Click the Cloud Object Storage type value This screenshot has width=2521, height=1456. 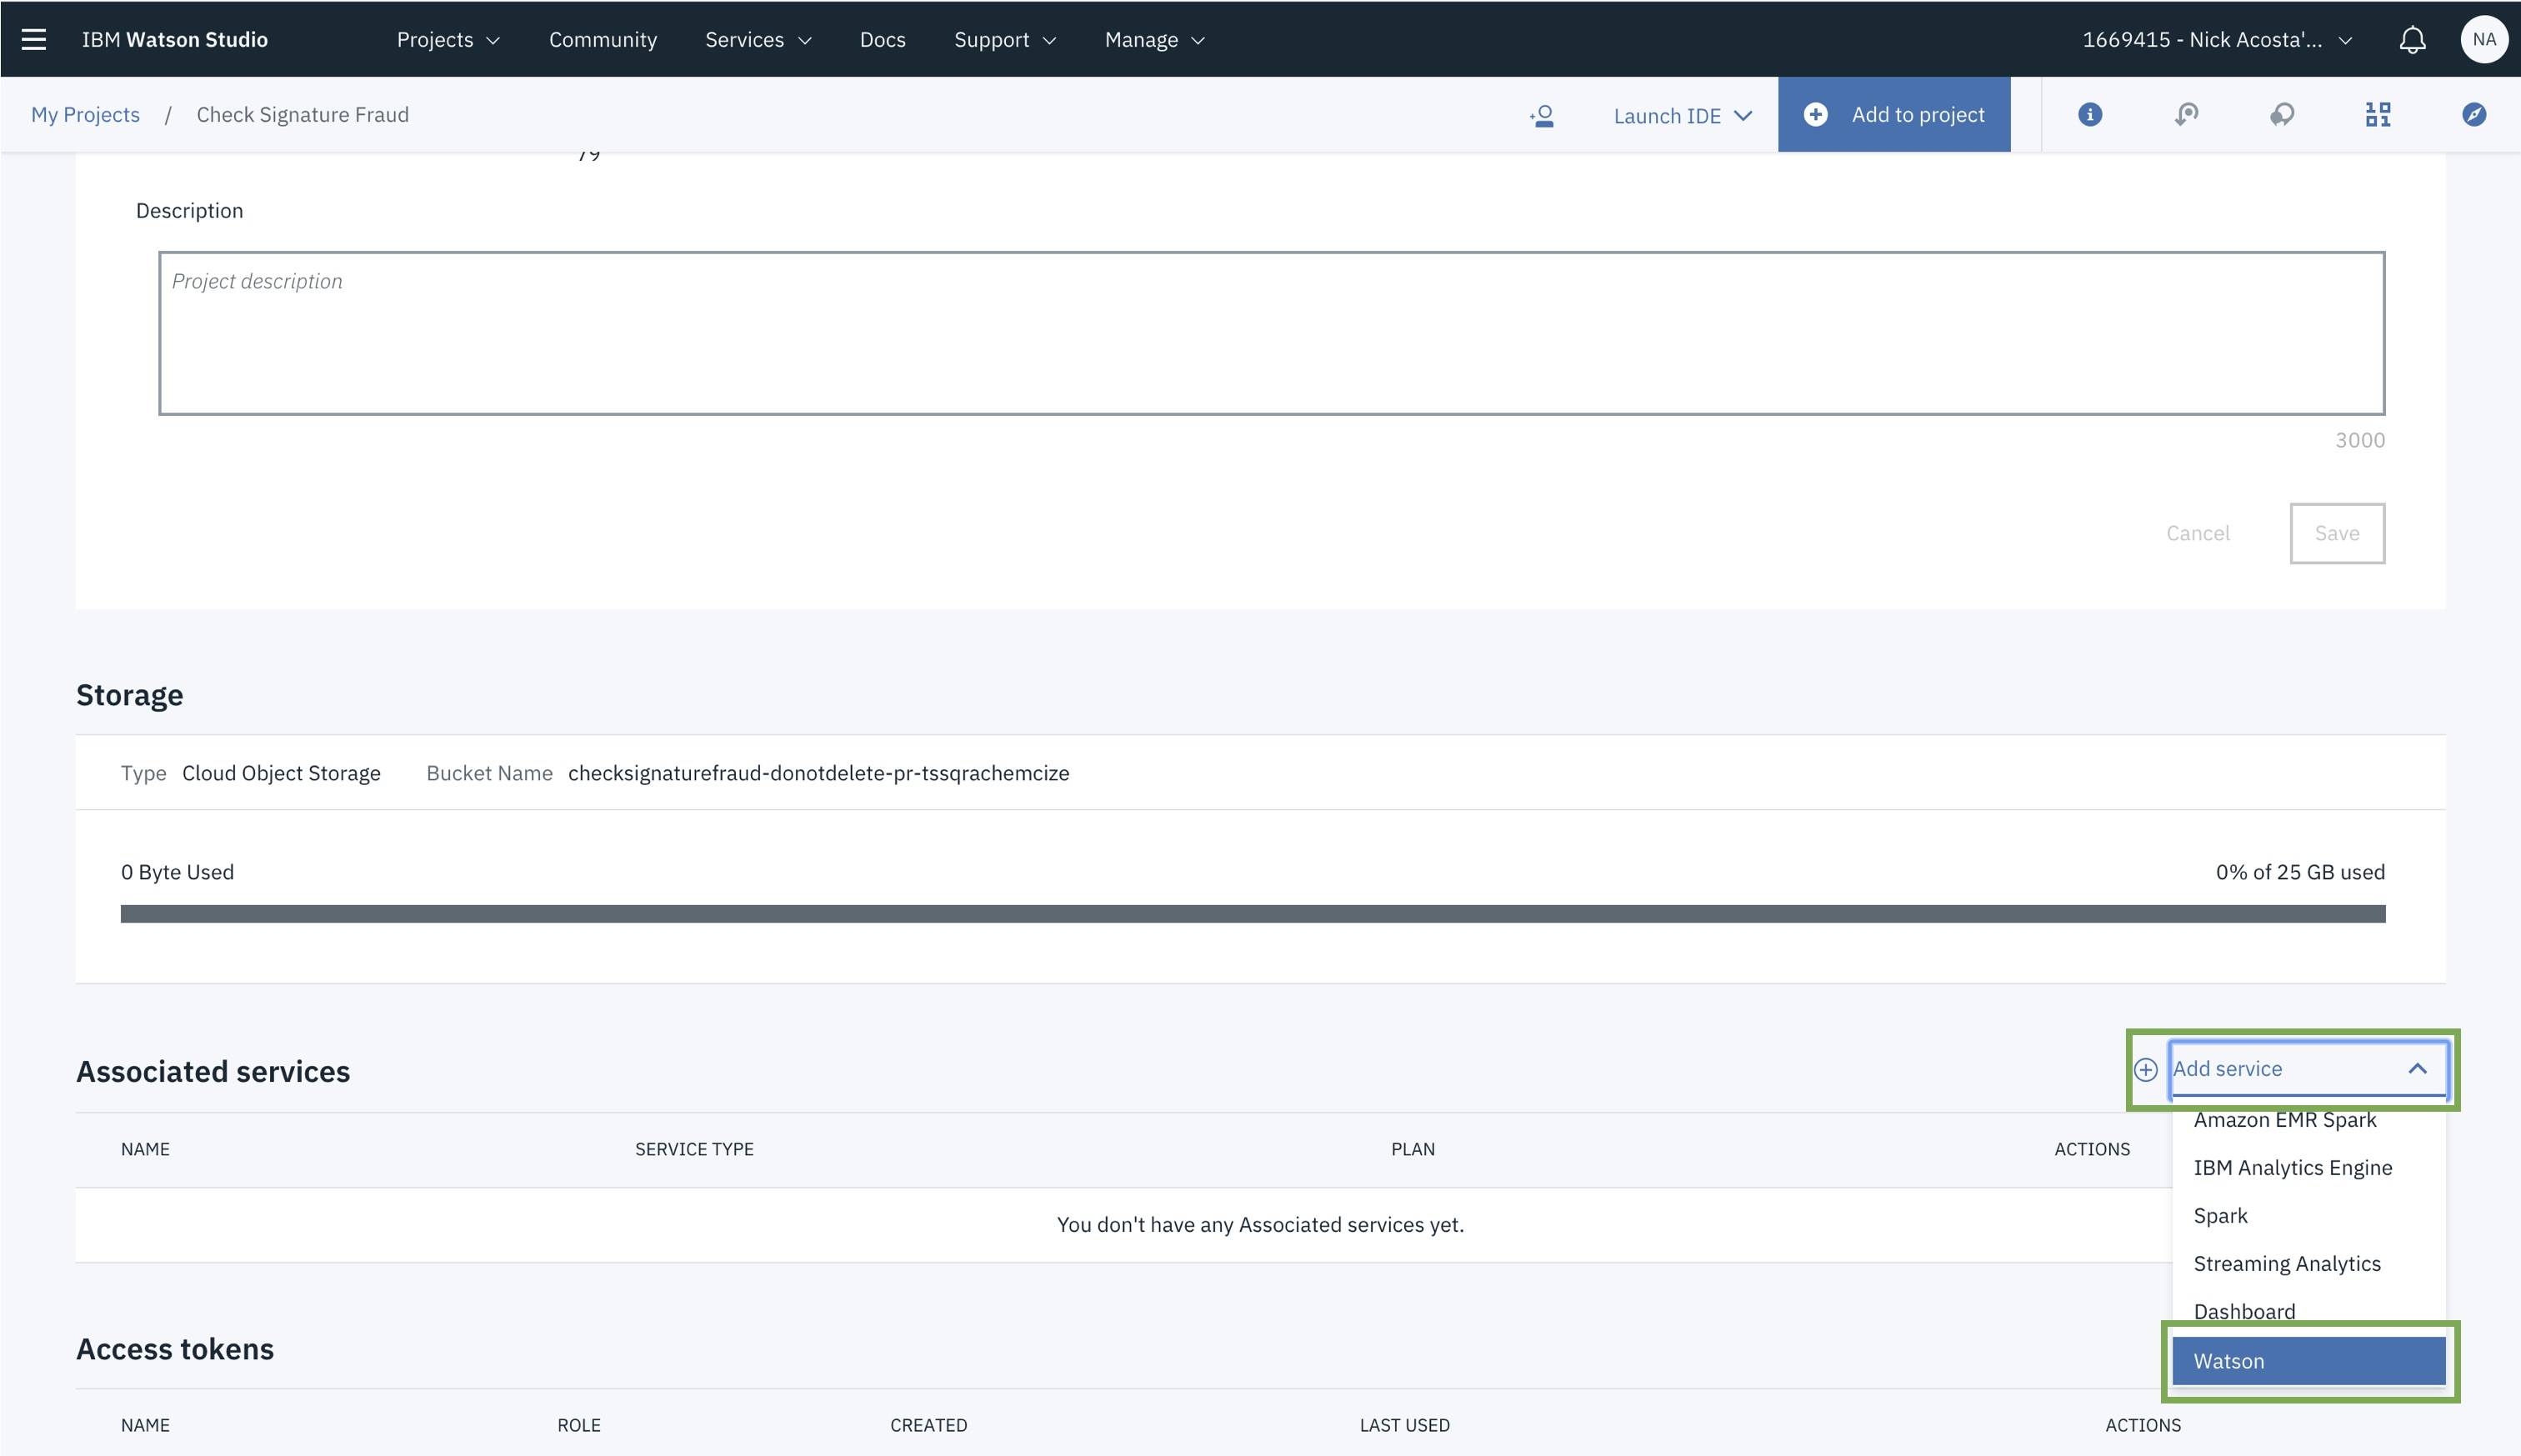tap(281, 773)
